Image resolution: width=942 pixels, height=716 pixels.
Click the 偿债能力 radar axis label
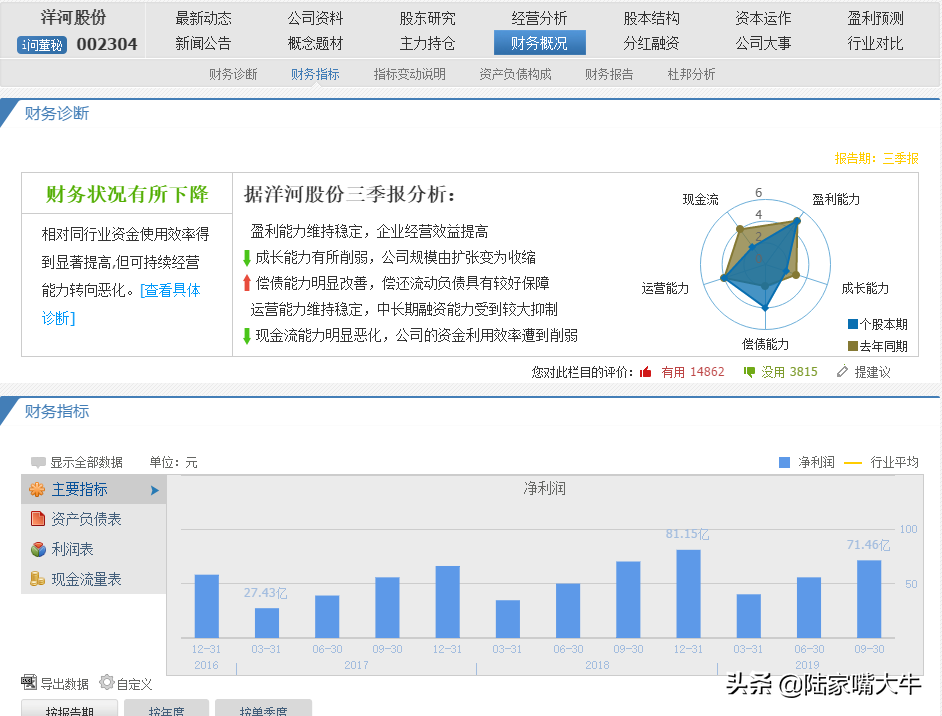click(765, 344)
